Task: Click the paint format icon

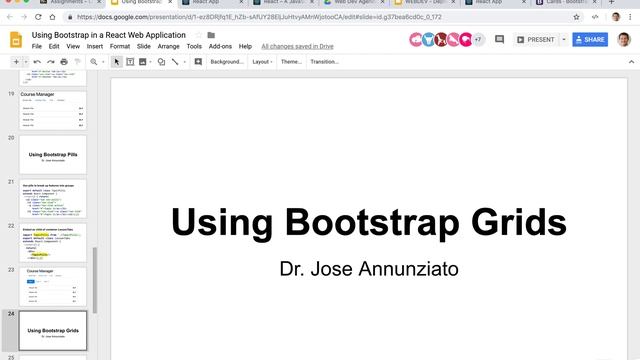Action: click(x=77, y=62)
